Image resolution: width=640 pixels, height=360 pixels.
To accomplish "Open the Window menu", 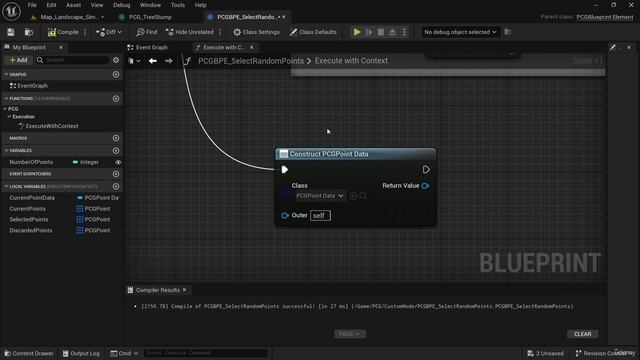I will pyautogui.click(x=150, y=5).
